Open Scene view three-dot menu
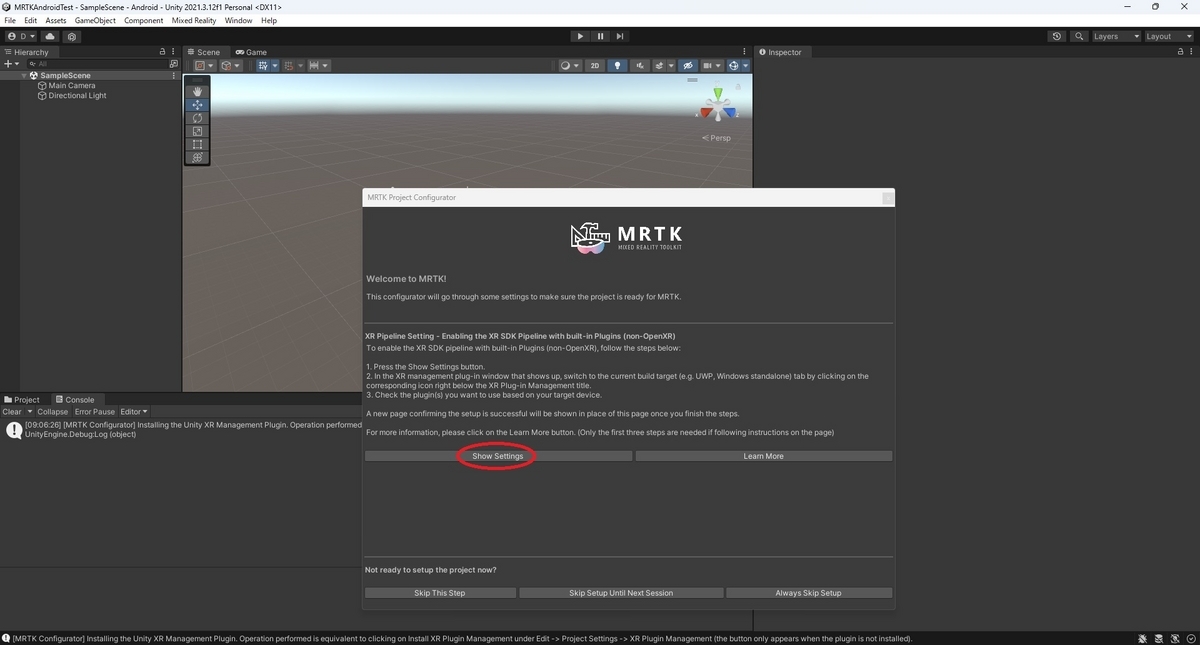 743,51
